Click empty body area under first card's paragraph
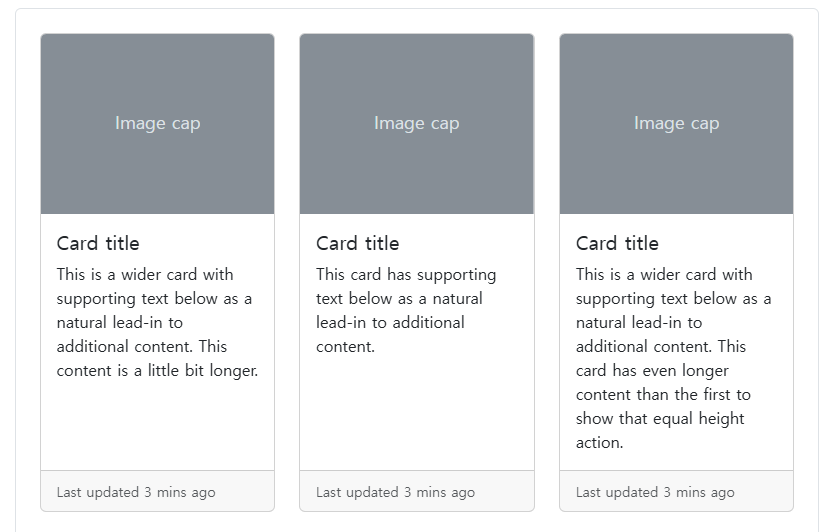The image size is (823, 532). tap(157, 425)
